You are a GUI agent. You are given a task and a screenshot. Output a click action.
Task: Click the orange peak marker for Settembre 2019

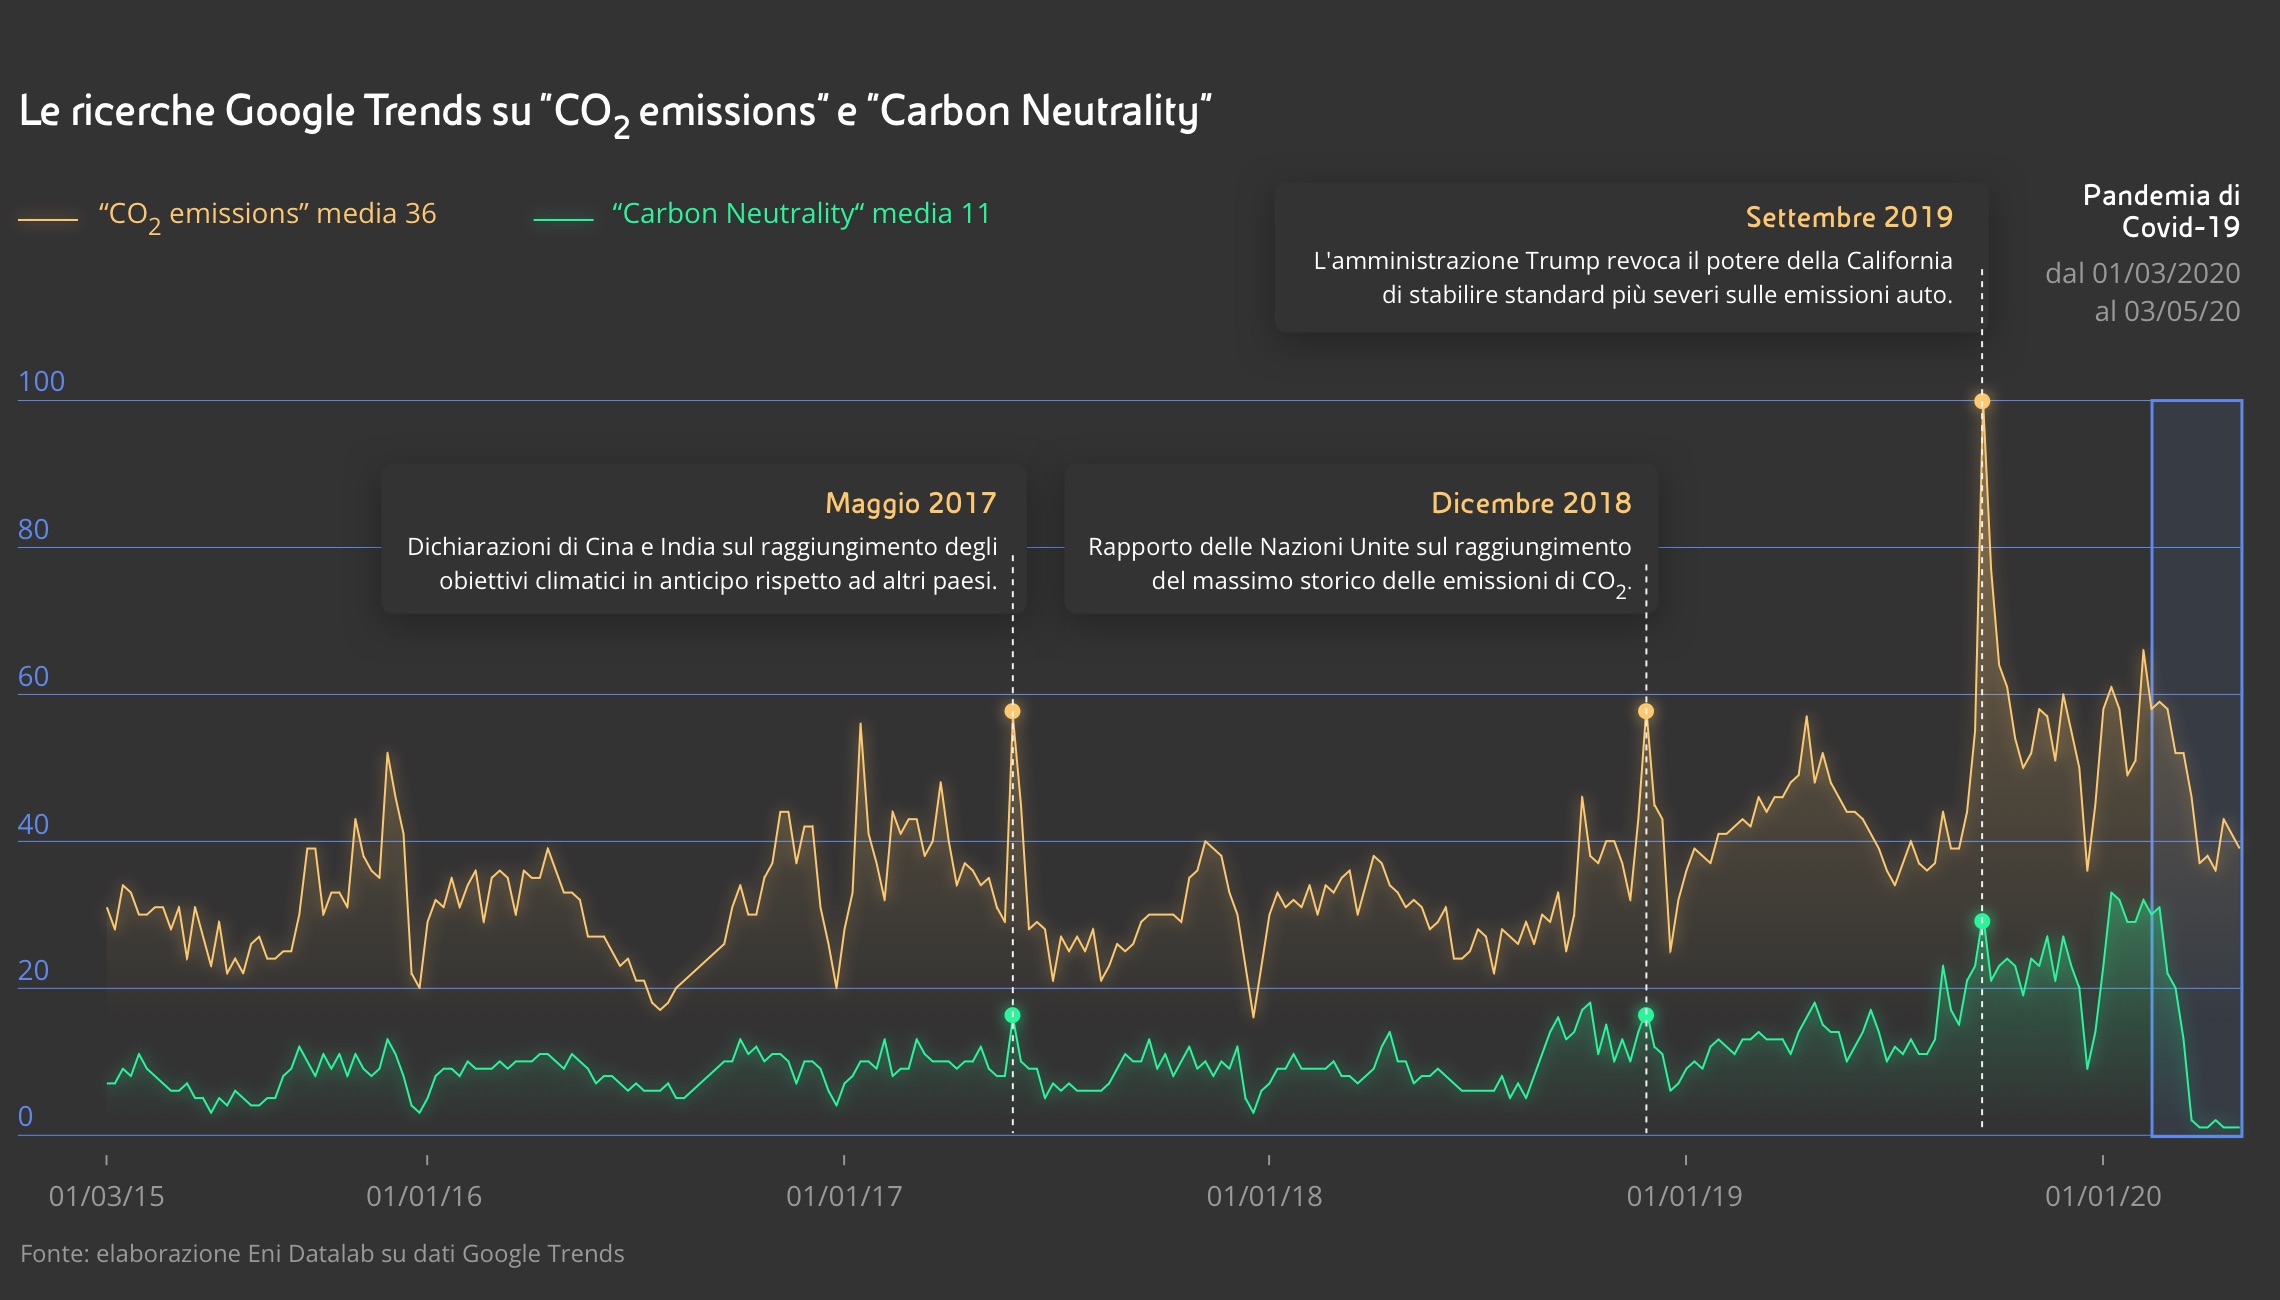[1981, 401]
